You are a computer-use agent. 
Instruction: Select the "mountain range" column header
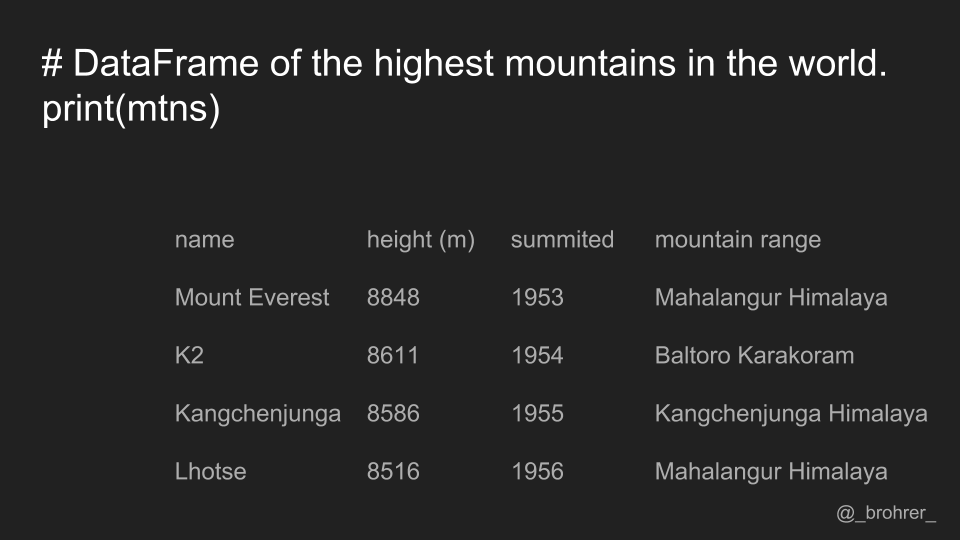(x=737, y=240)
